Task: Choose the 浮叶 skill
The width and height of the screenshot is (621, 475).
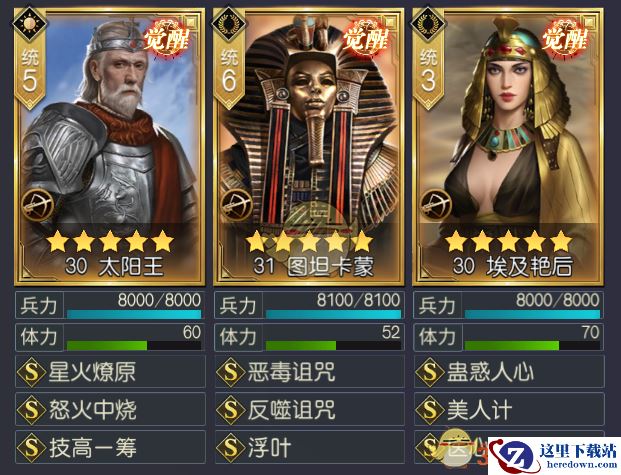Action: point(310,447)
